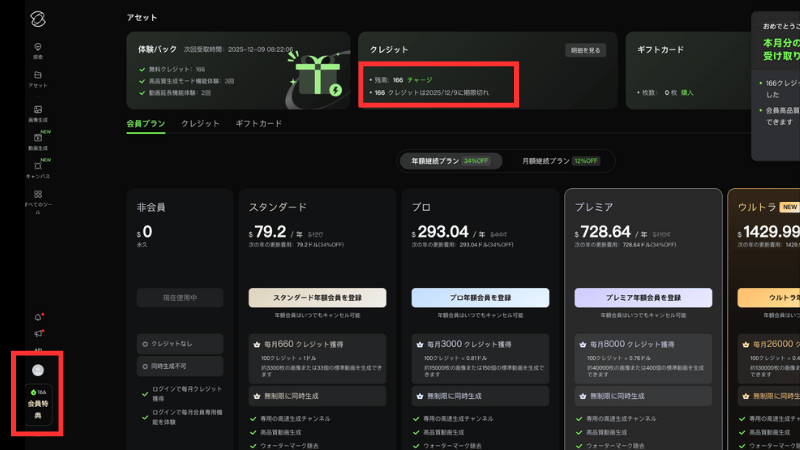Switch to the ギフトカード tab
The width and height of the screenshot is (800, 450).
[258, 124]
